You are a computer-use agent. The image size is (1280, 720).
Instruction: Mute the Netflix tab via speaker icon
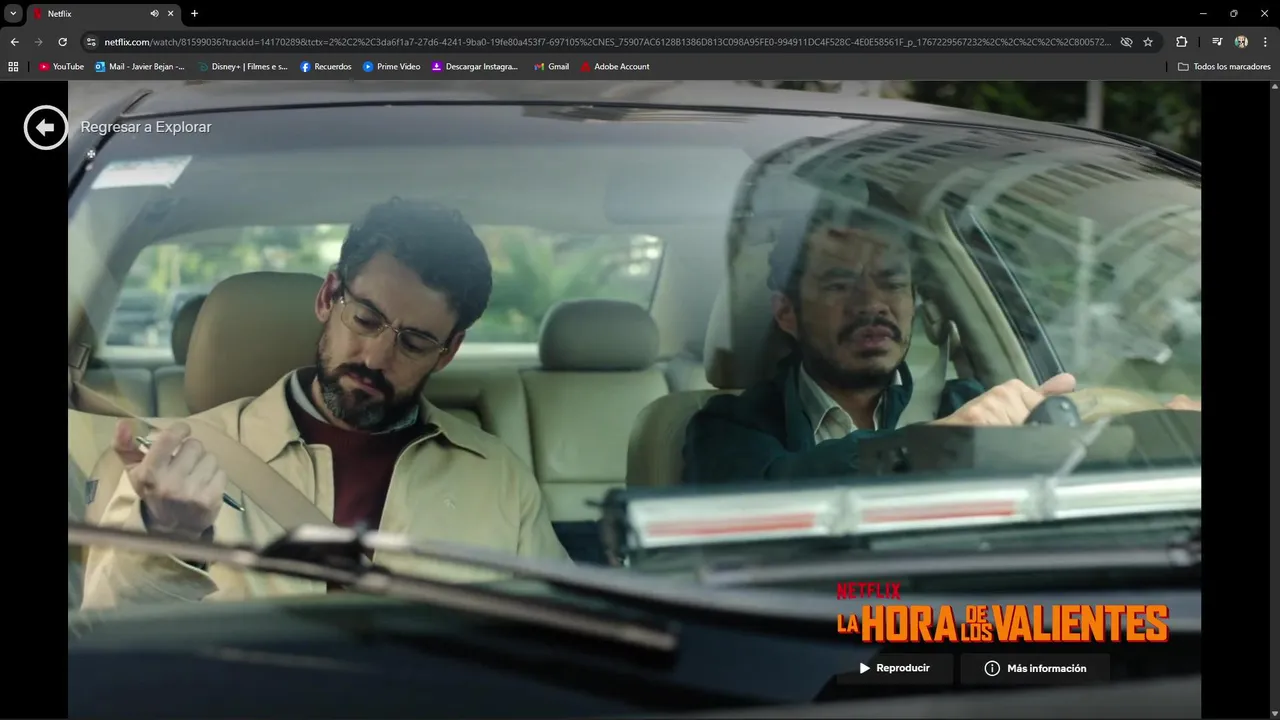[x=154, y=14]
